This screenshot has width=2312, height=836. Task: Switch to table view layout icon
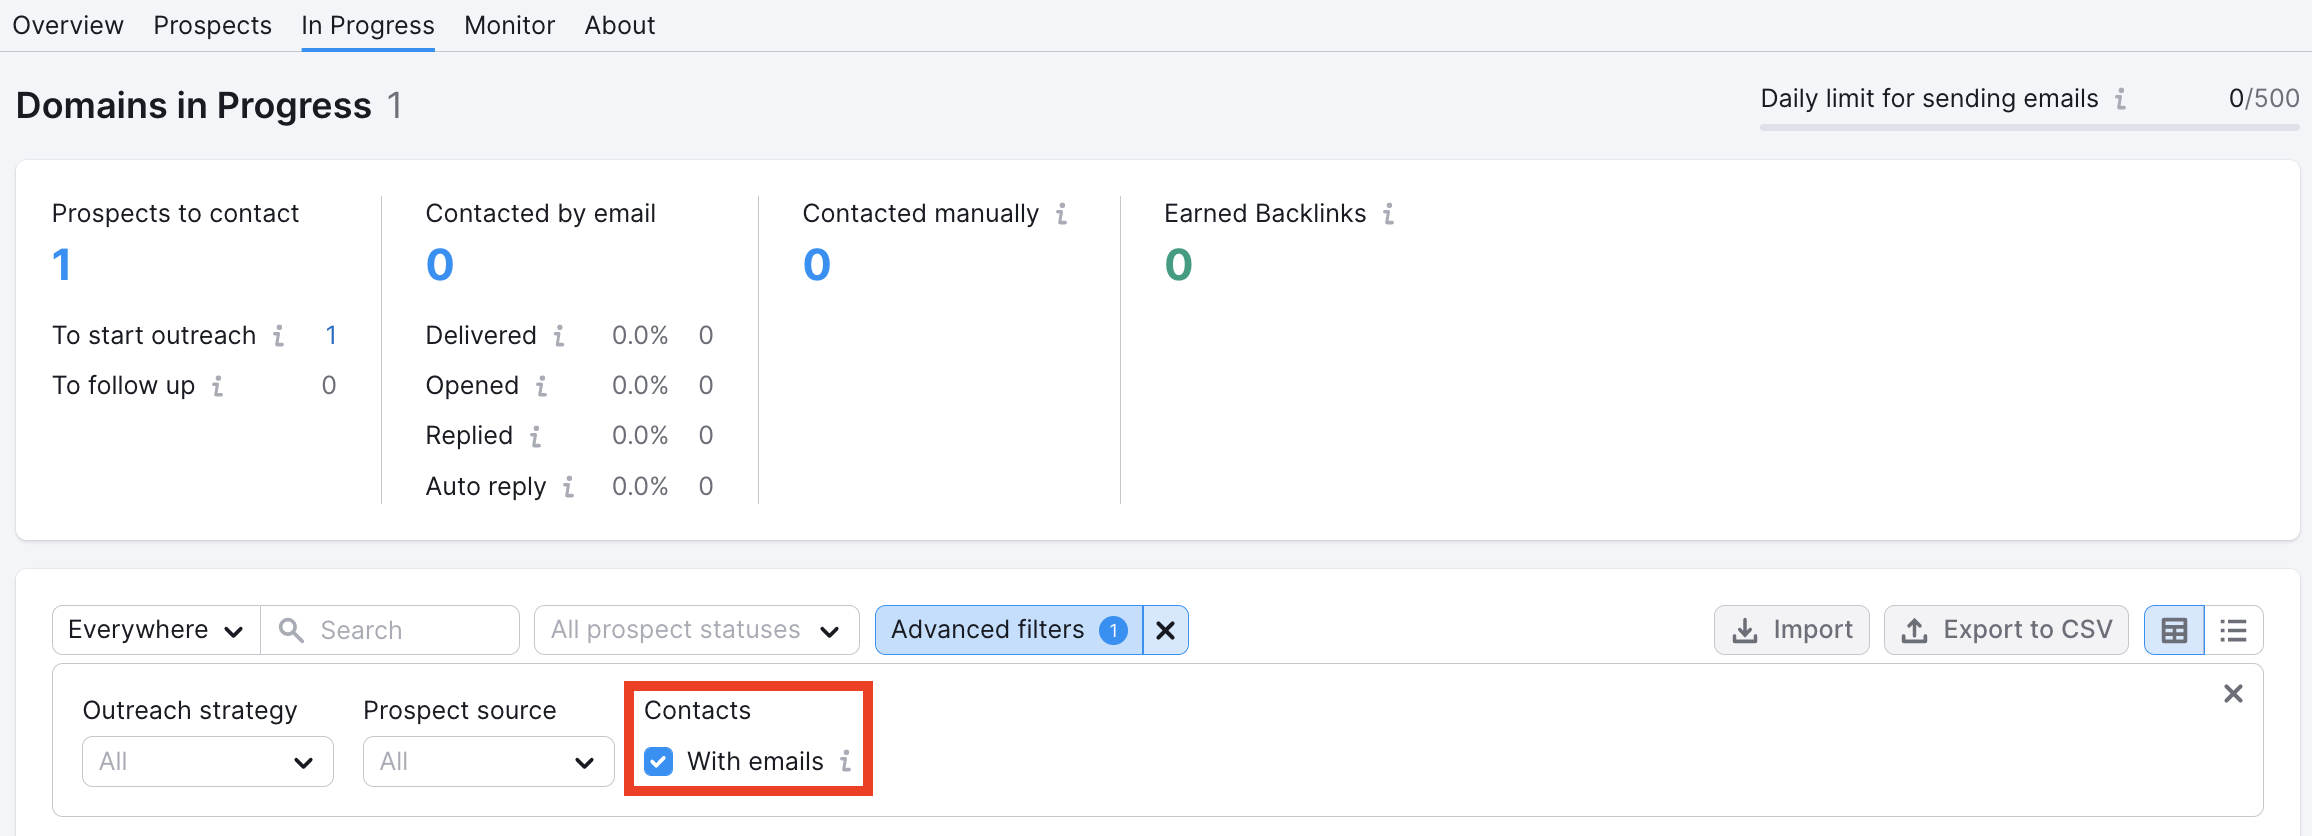[2174, 630]
